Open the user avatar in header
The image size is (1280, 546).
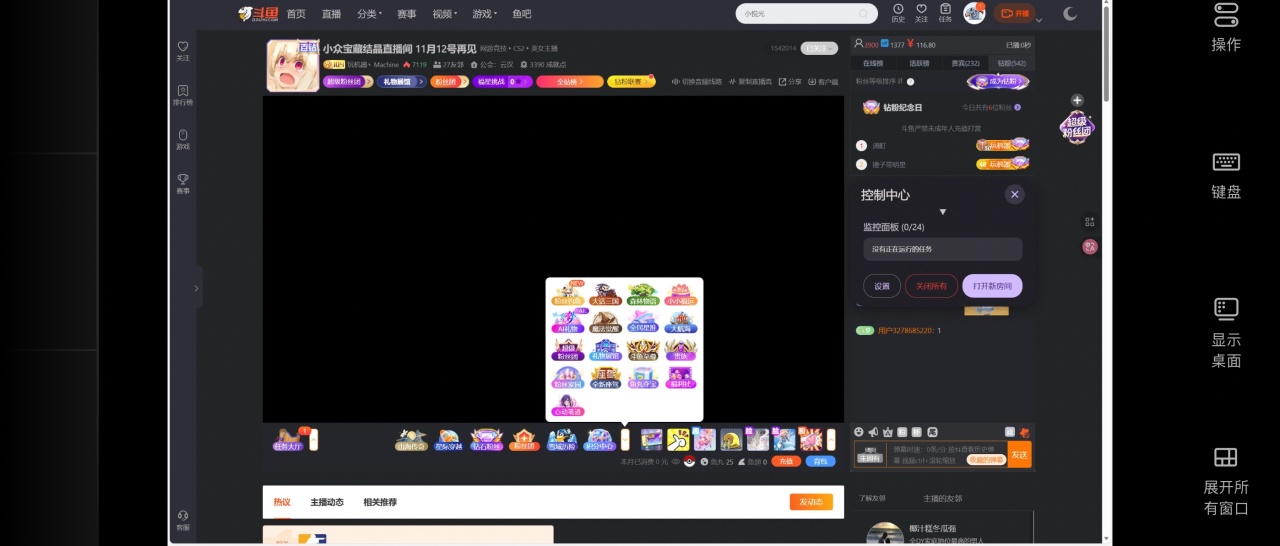pos(974,13)
